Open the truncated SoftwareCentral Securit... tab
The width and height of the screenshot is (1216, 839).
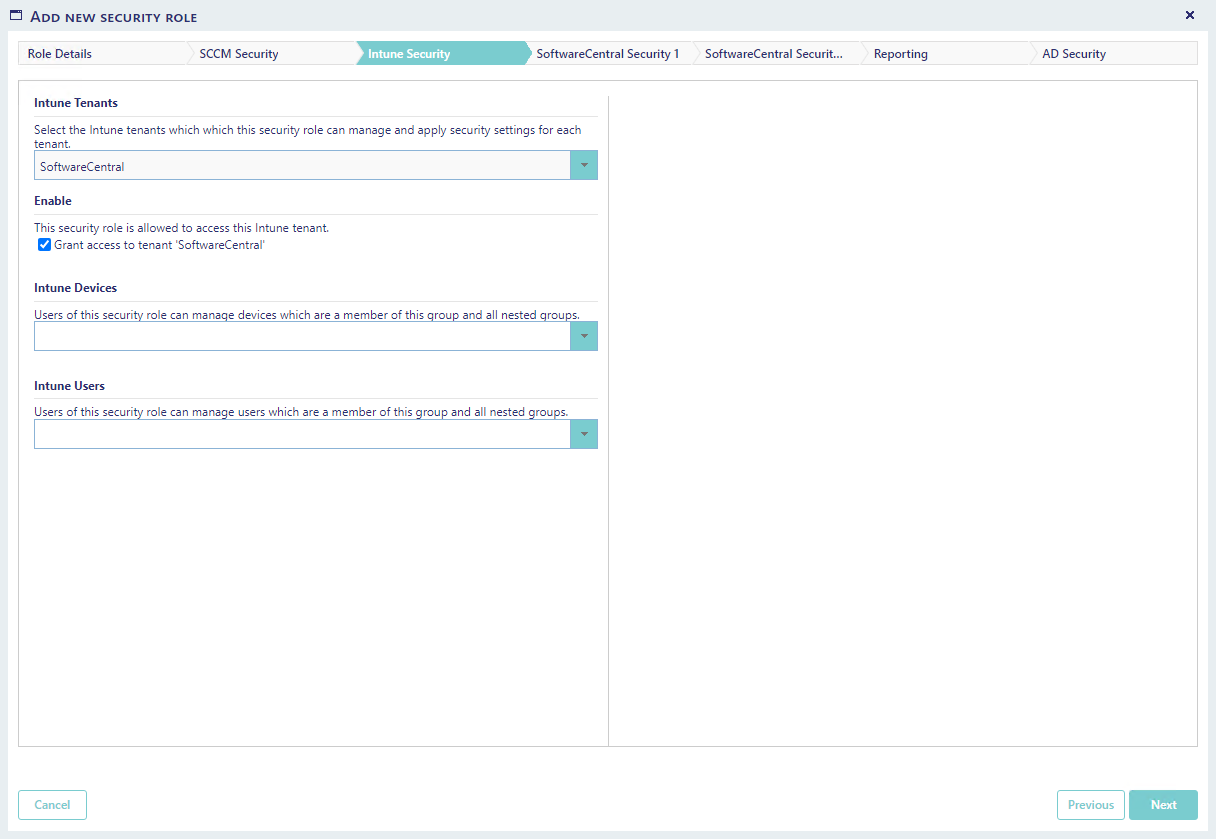773,54
